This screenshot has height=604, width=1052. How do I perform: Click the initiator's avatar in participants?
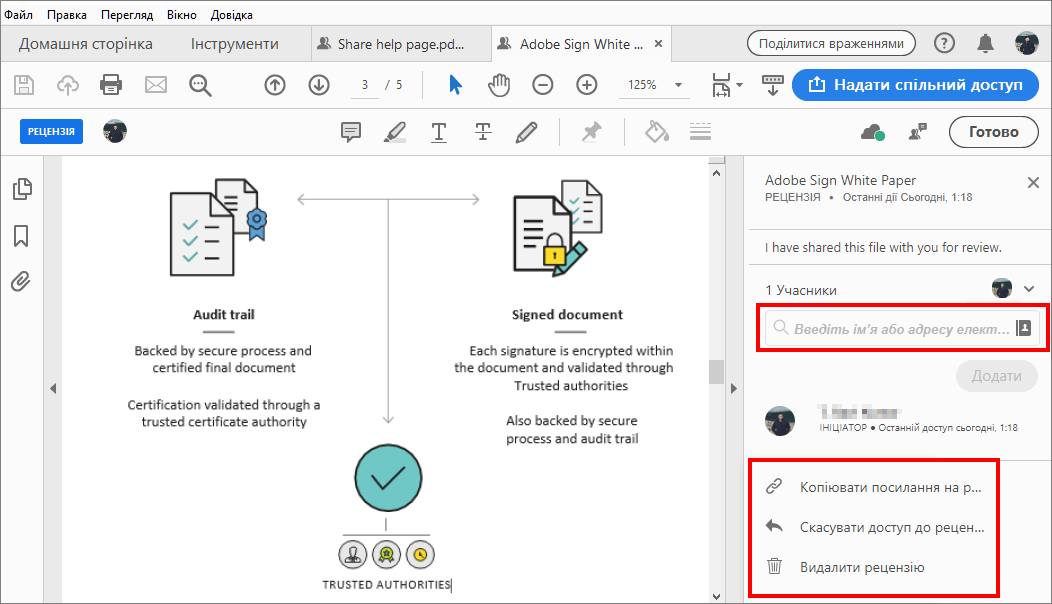point(780,421)
